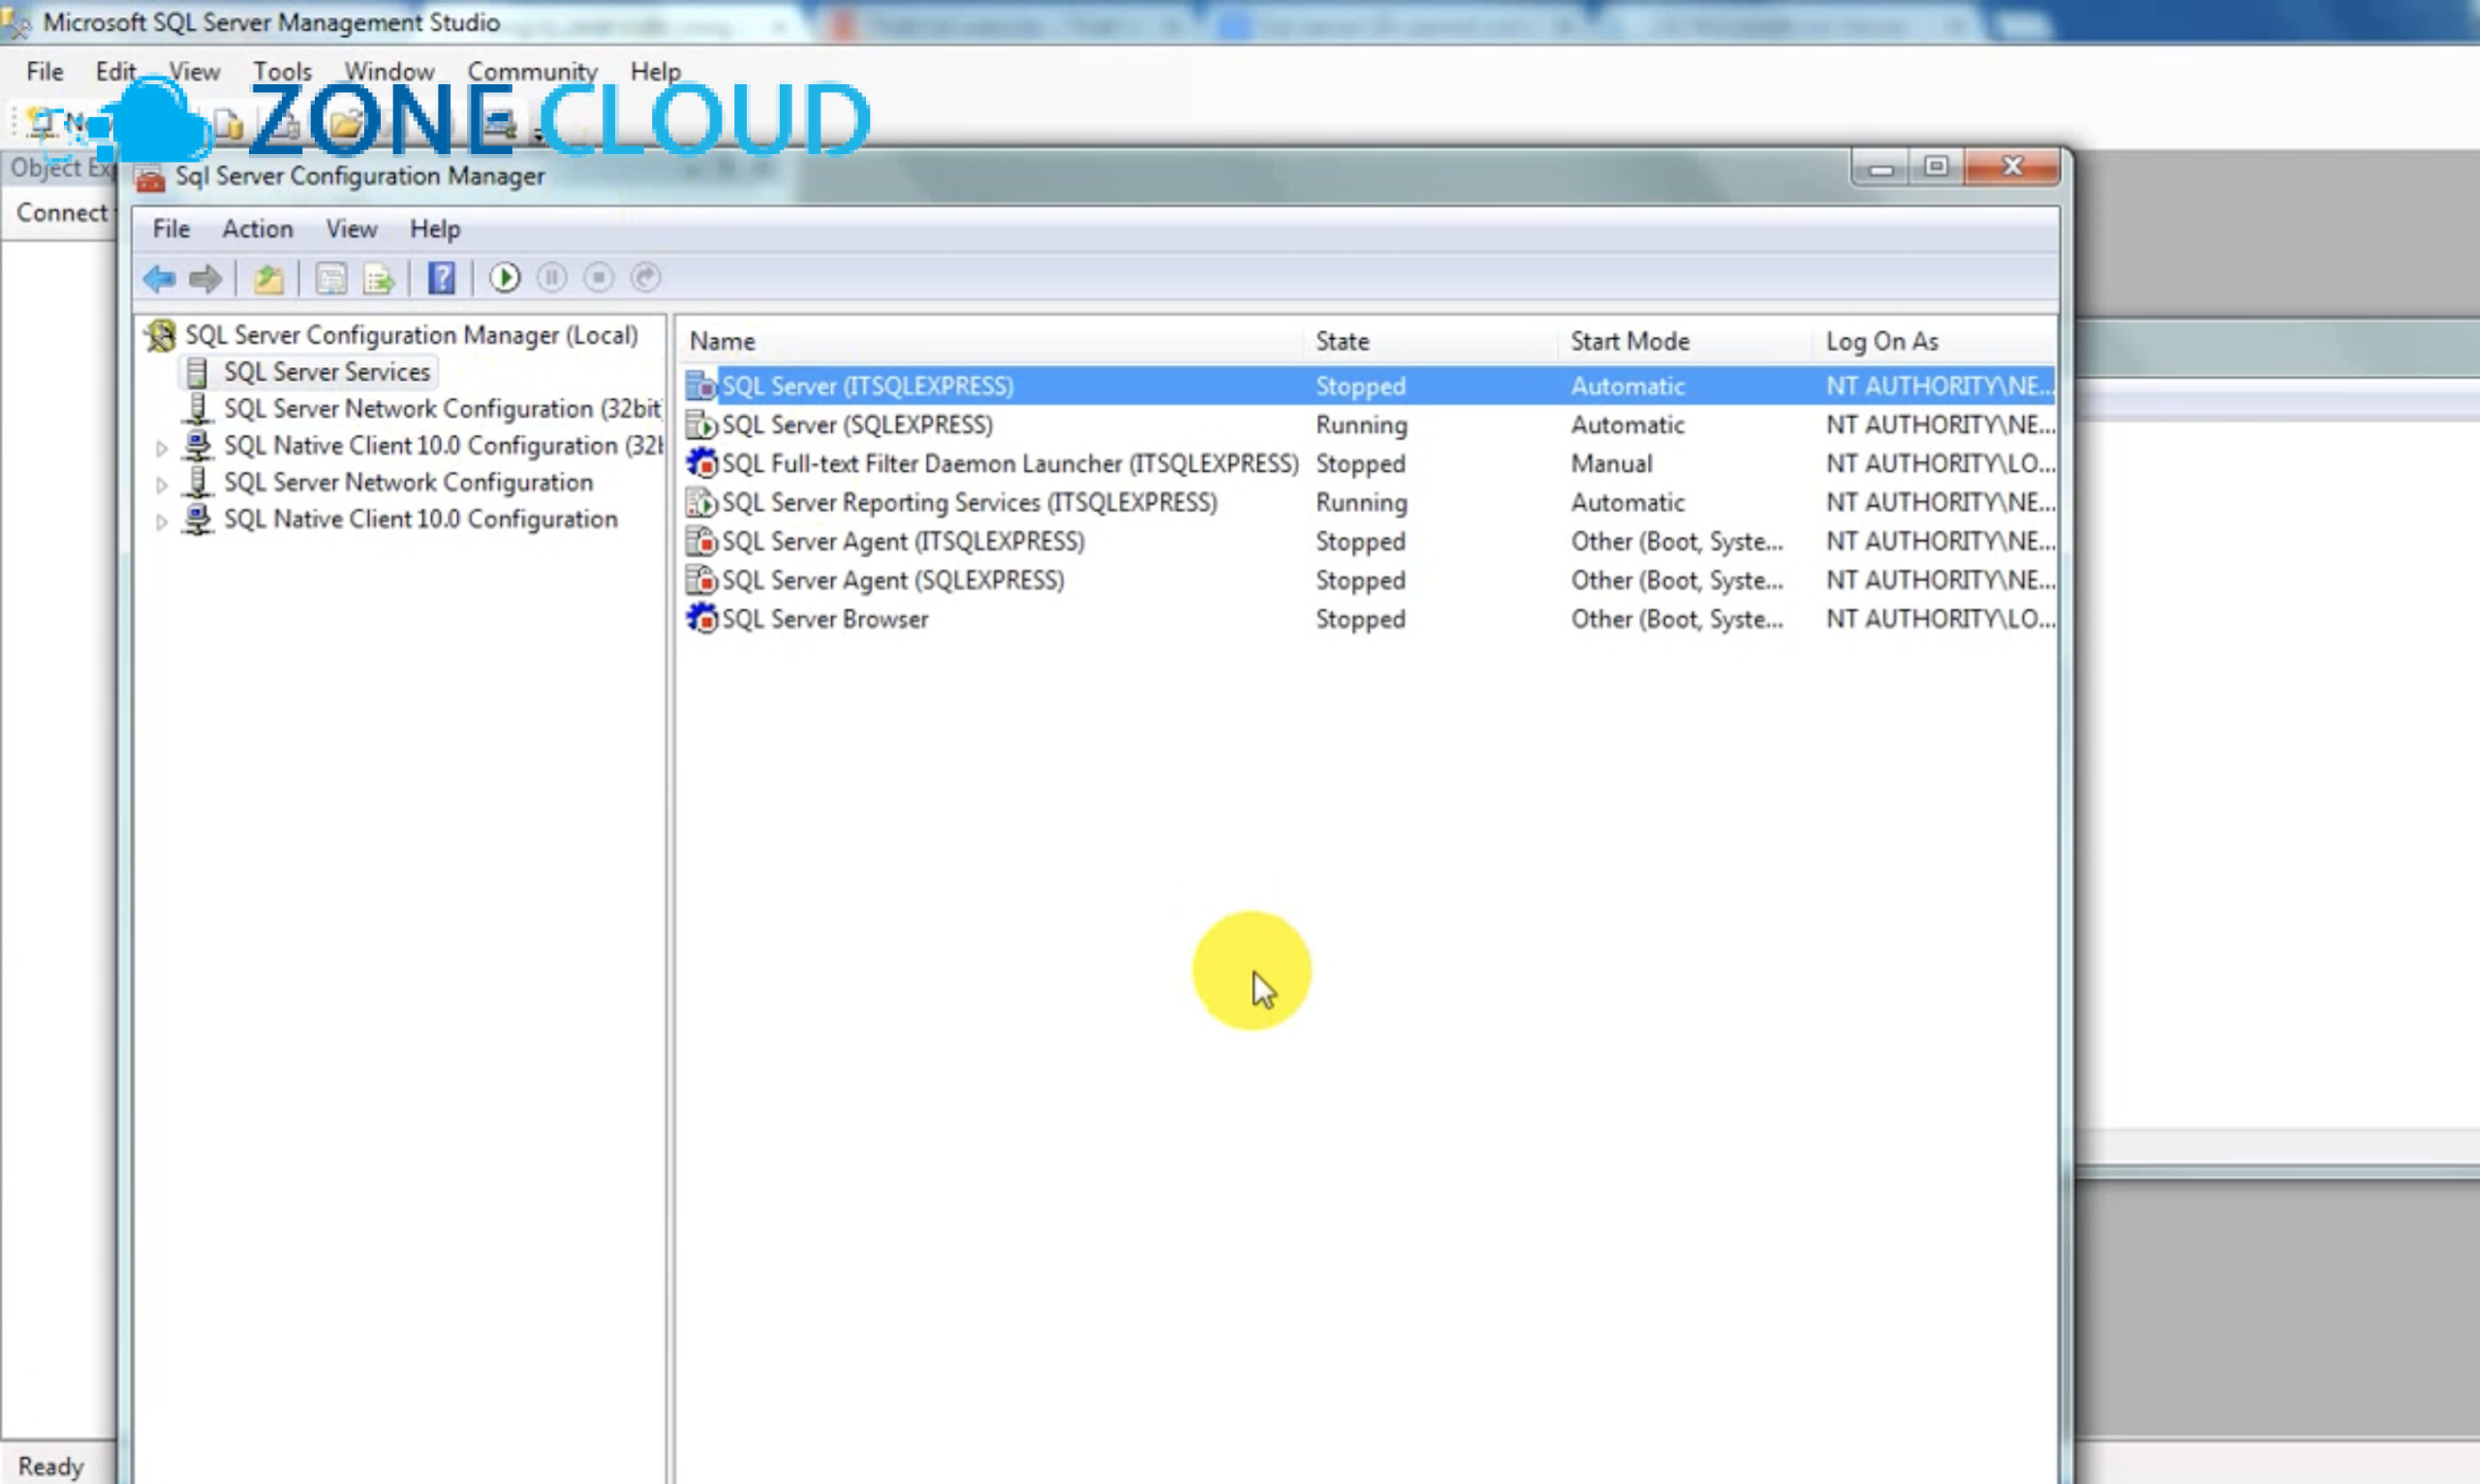
Task: Expand the SQL Server Network Configuration node
Action: click(x=161, y=485)
